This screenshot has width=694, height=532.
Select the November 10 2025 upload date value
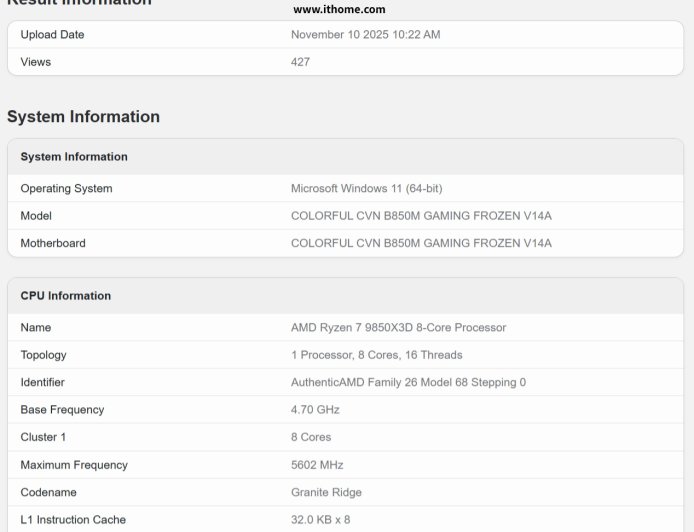tap(365, 35)
